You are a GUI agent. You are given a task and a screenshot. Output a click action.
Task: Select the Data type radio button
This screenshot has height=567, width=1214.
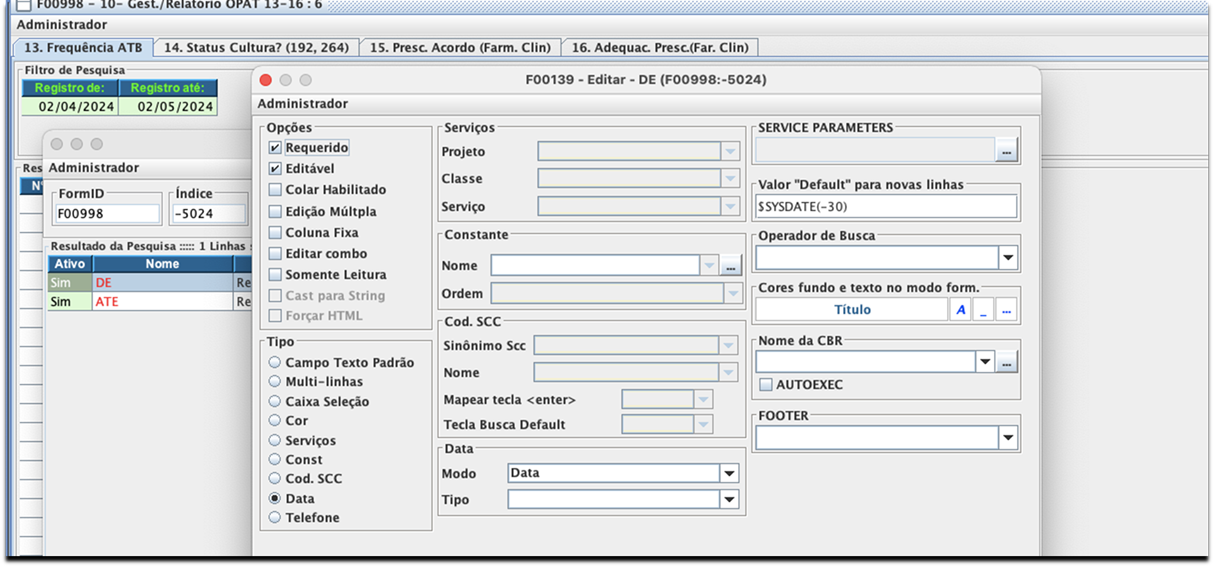(x=275, y=499)
